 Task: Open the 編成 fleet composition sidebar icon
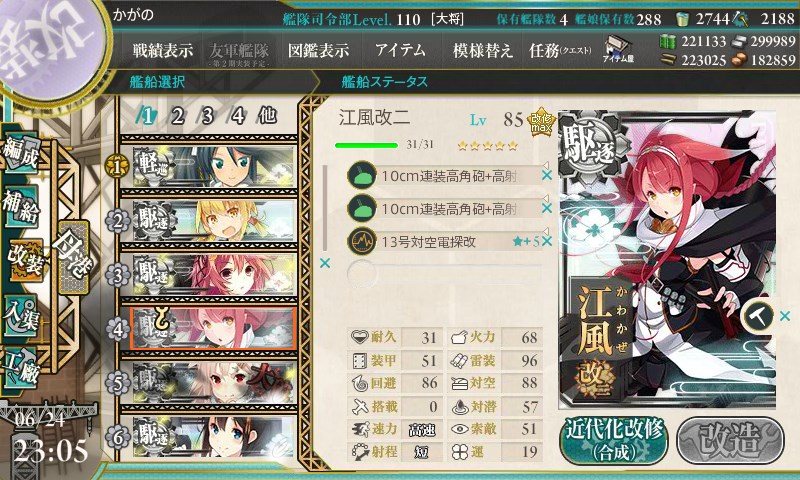coord(20,154)
